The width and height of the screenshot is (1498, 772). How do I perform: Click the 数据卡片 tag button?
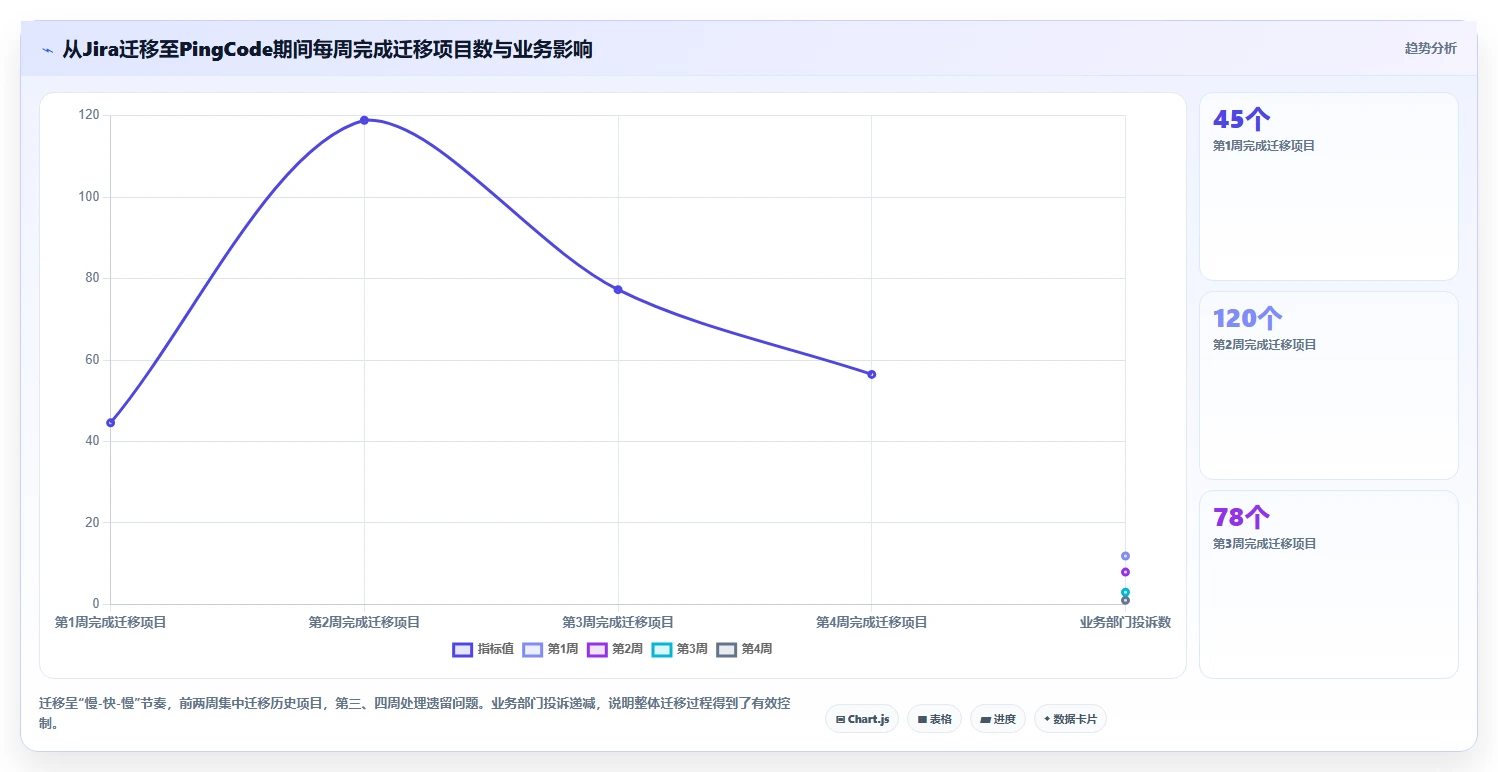pos(1070,719)
